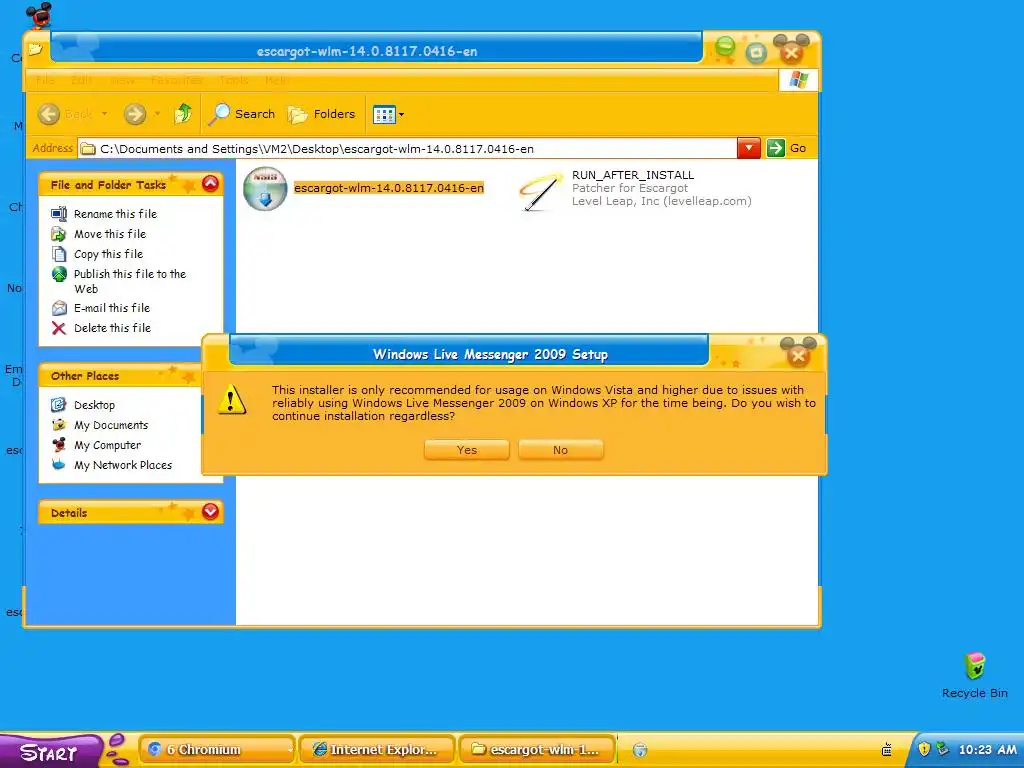The image size is (1024, 768).
Task: Switch to escargot-wlm folder taskbar button
Action: pos(537,750)
